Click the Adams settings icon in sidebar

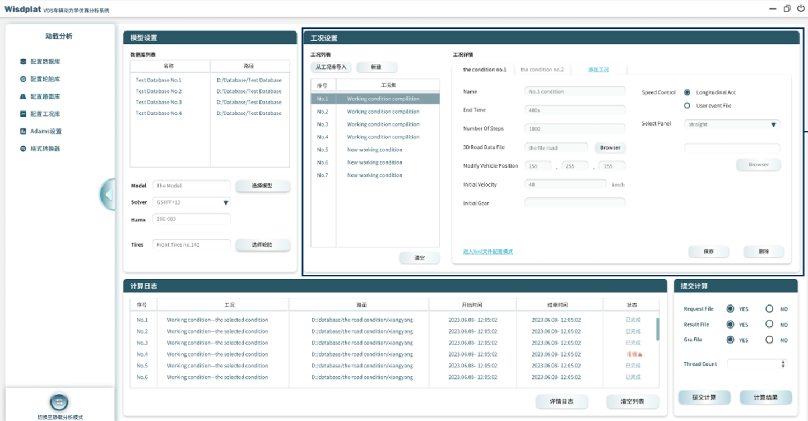click(x=22, y=131)
